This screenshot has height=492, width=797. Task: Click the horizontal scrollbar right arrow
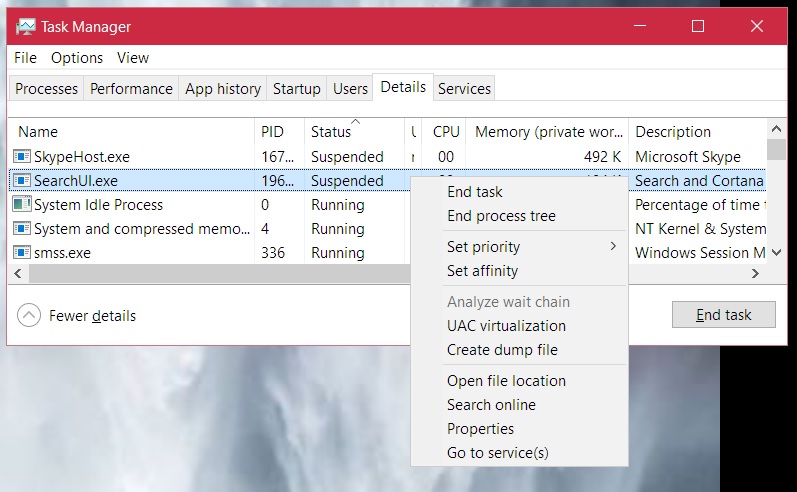(755, 273)
